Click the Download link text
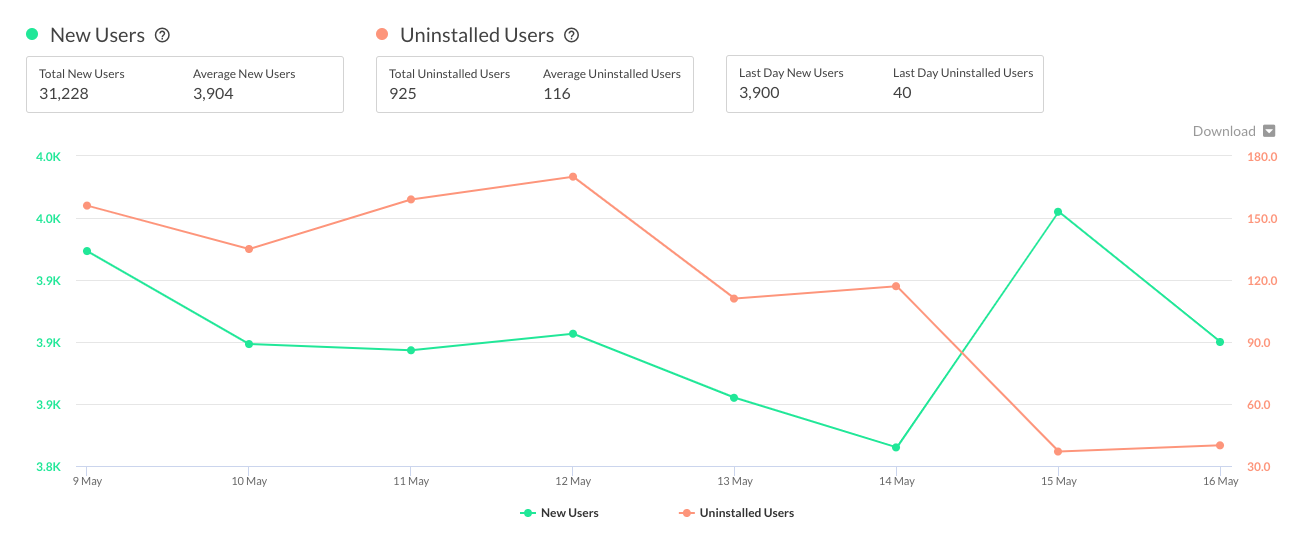The height and width of the screenshot is (556, 1309). [1223, 131]
